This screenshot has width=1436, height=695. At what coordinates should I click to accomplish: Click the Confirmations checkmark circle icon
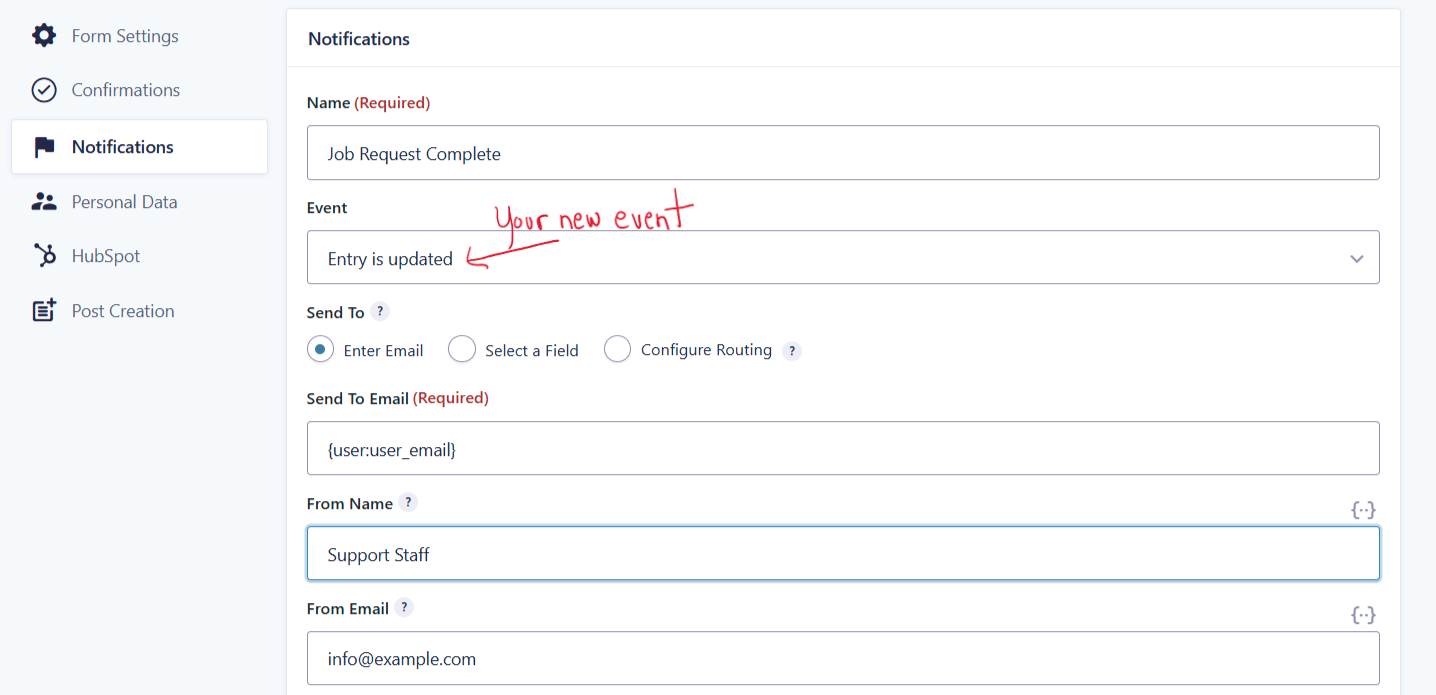[x=44, y=90]
